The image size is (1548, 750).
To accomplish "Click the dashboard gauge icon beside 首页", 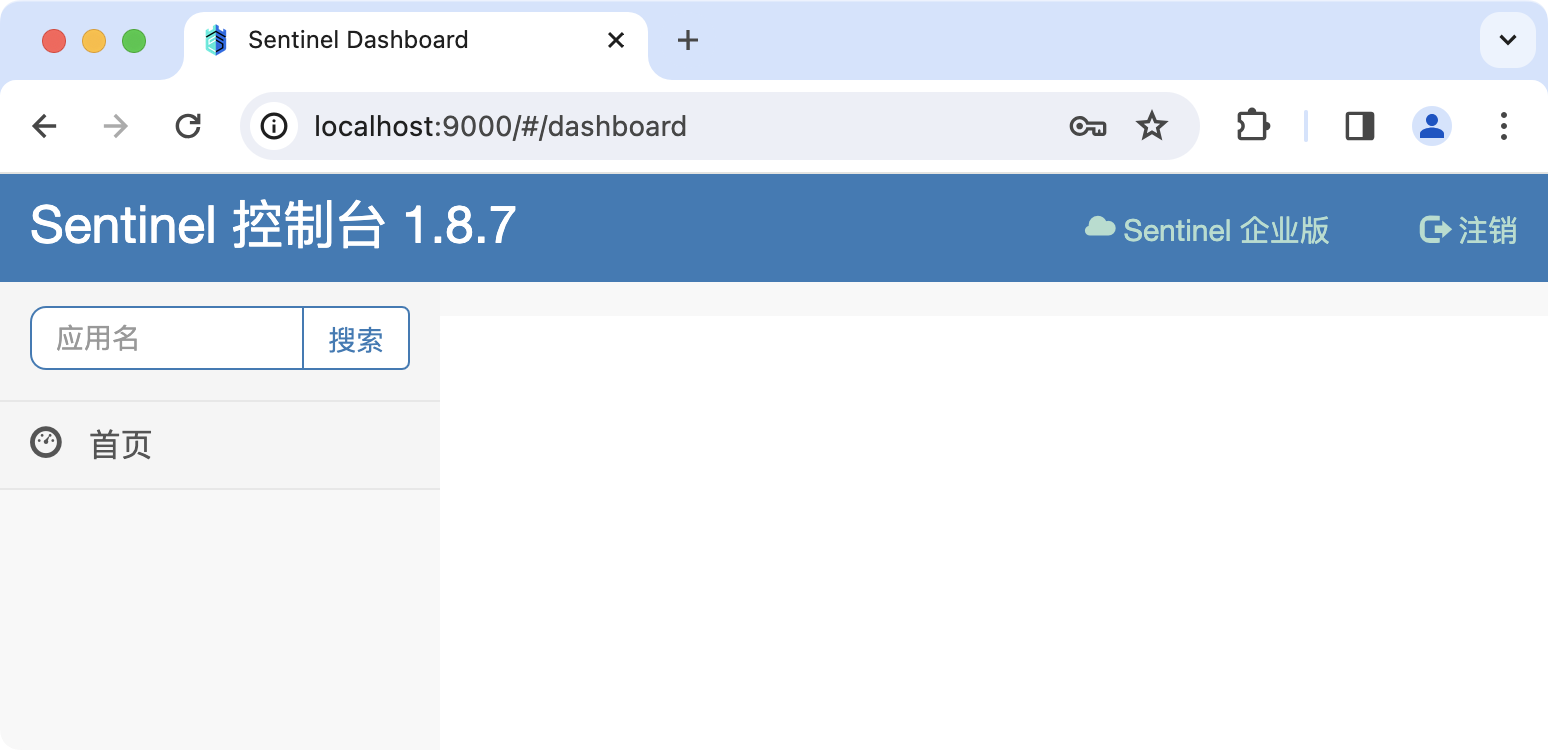I will pos(46,443).
